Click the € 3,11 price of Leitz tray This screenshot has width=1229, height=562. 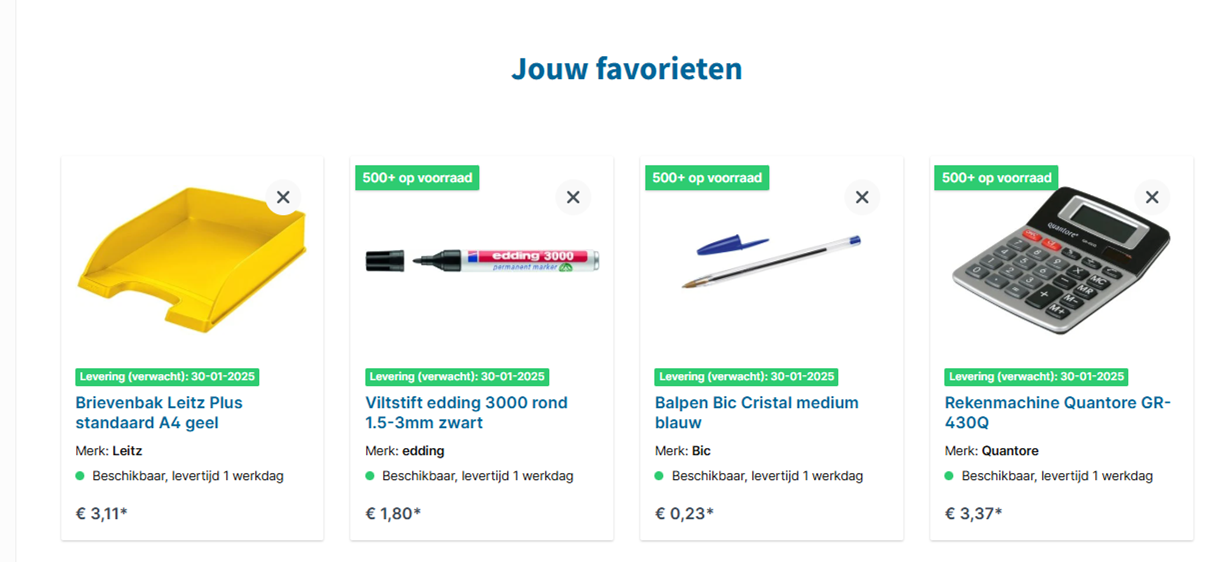tap(101, 514)
